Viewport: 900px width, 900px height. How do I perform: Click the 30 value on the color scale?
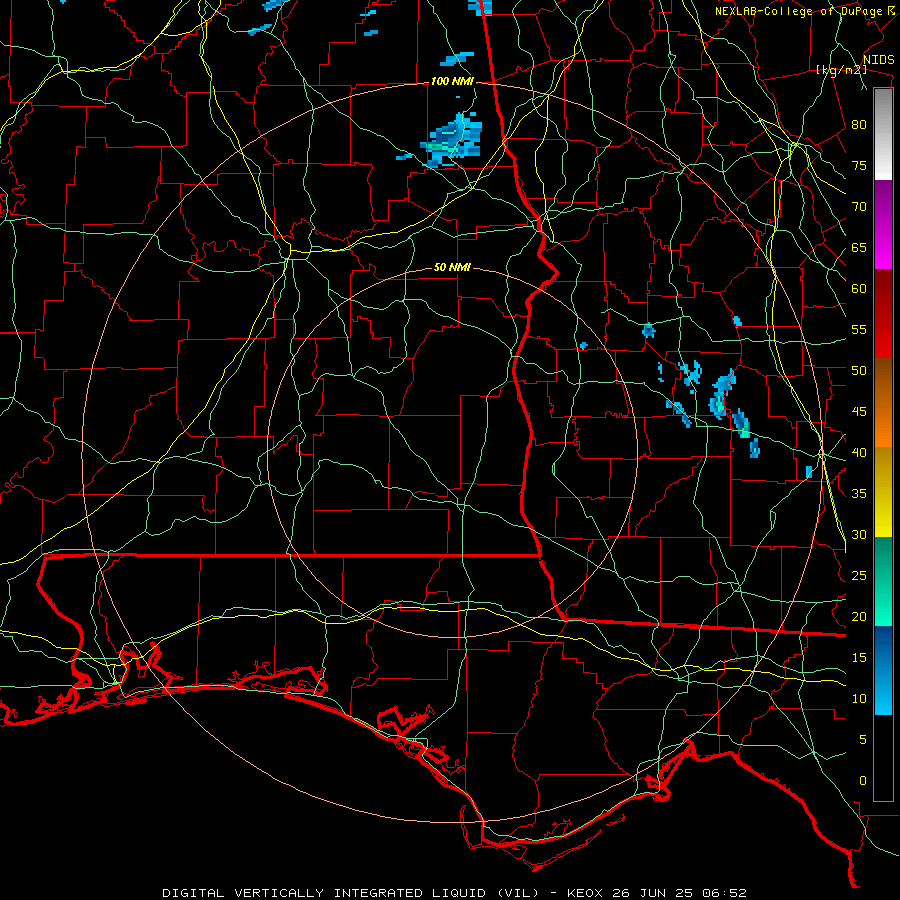click(x=859, y=534)
